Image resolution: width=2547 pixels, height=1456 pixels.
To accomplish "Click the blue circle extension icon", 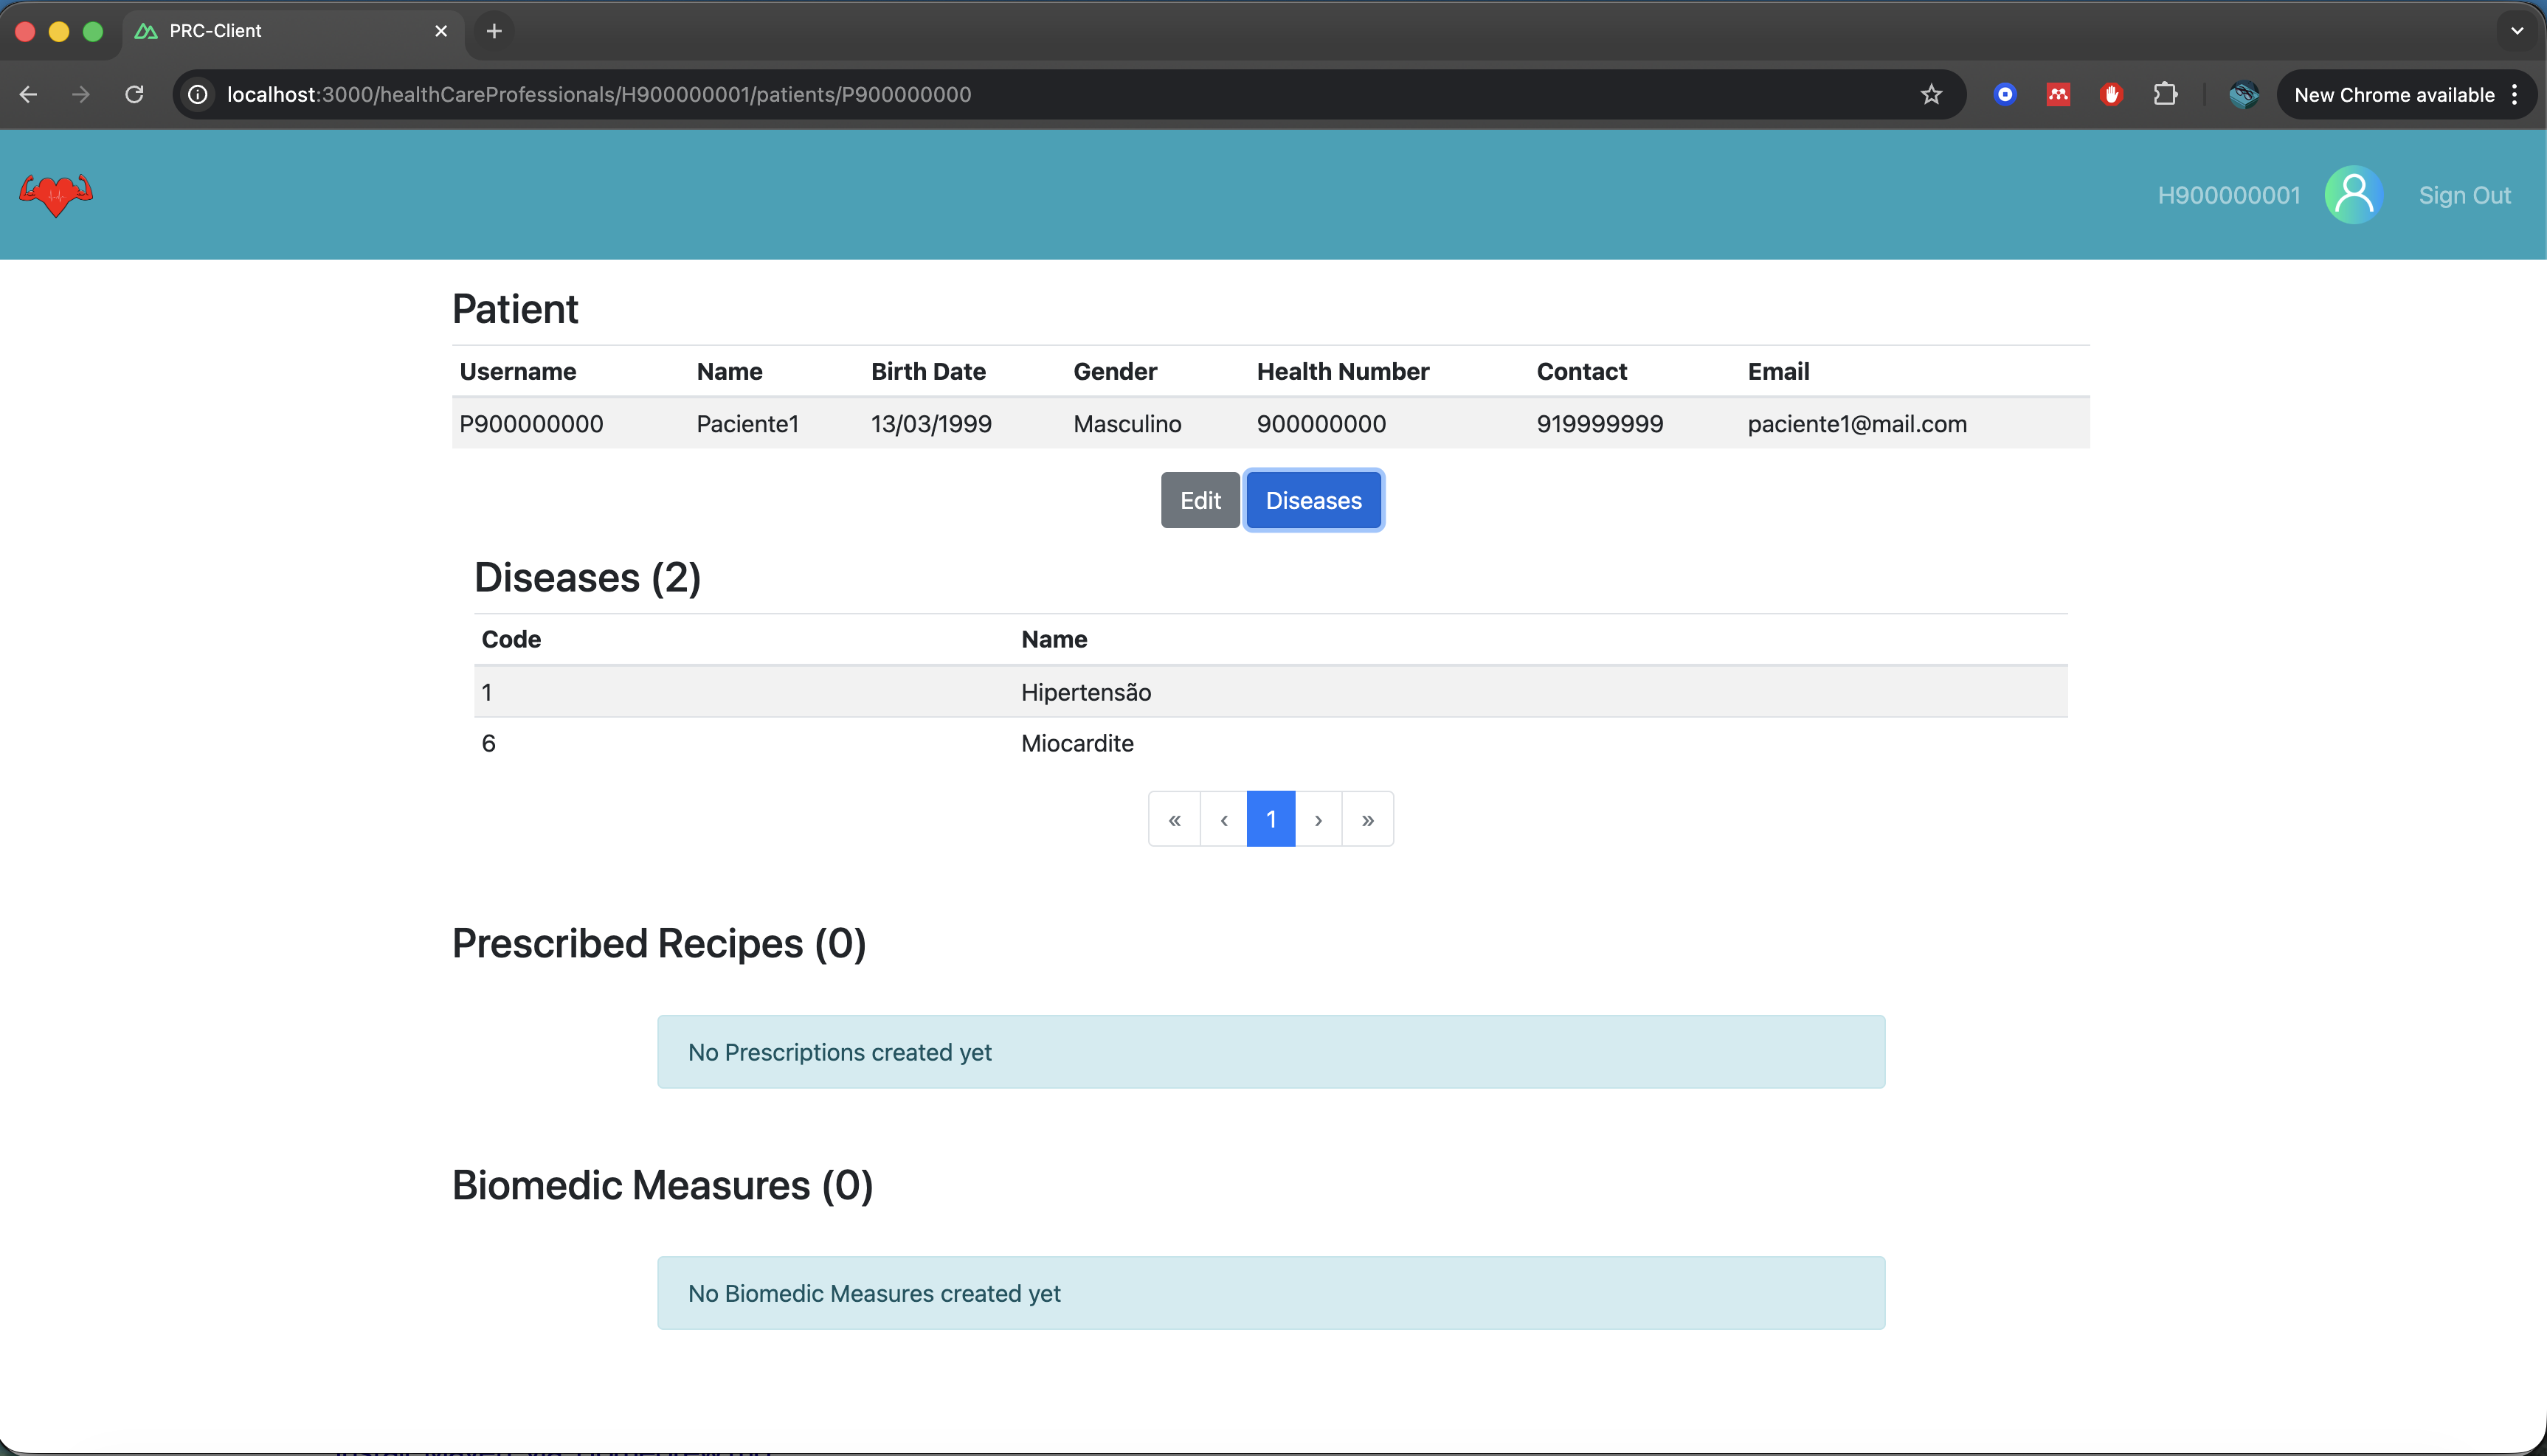I will click(2004, 94).
